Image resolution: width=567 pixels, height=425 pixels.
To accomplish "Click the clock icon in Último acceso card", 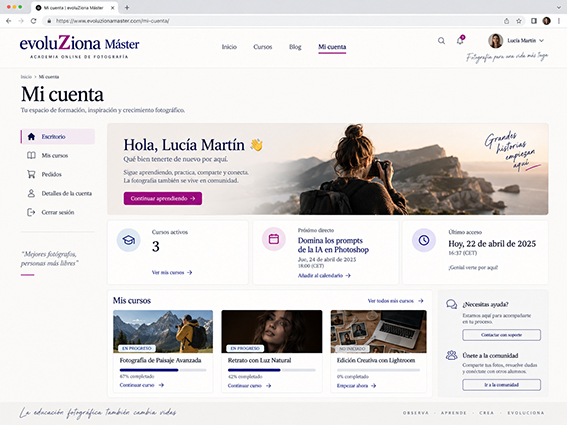I will 424,240.
